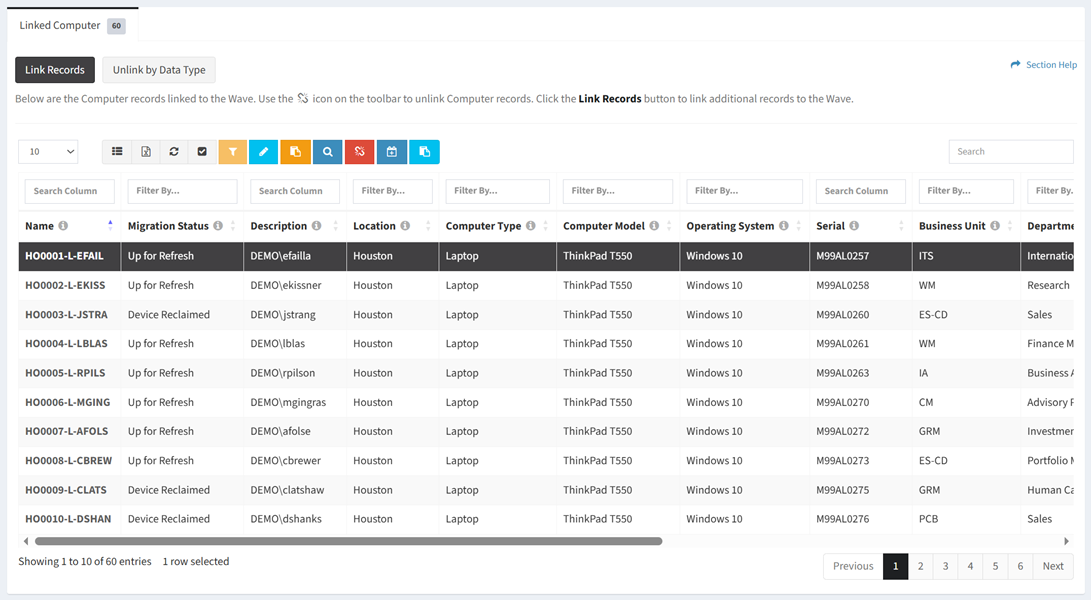Go to page 3 of results
The height and width of the screenshot is (600, 1091).
(x=945, y=566)
